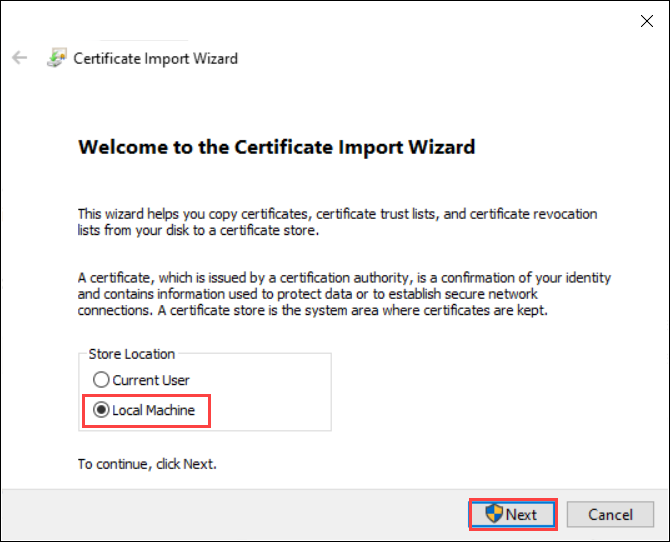Viewport: 670px width, 542px height.
Task: Click the Welcome to the Certificate Import Wizard heading
Action: 276,147
